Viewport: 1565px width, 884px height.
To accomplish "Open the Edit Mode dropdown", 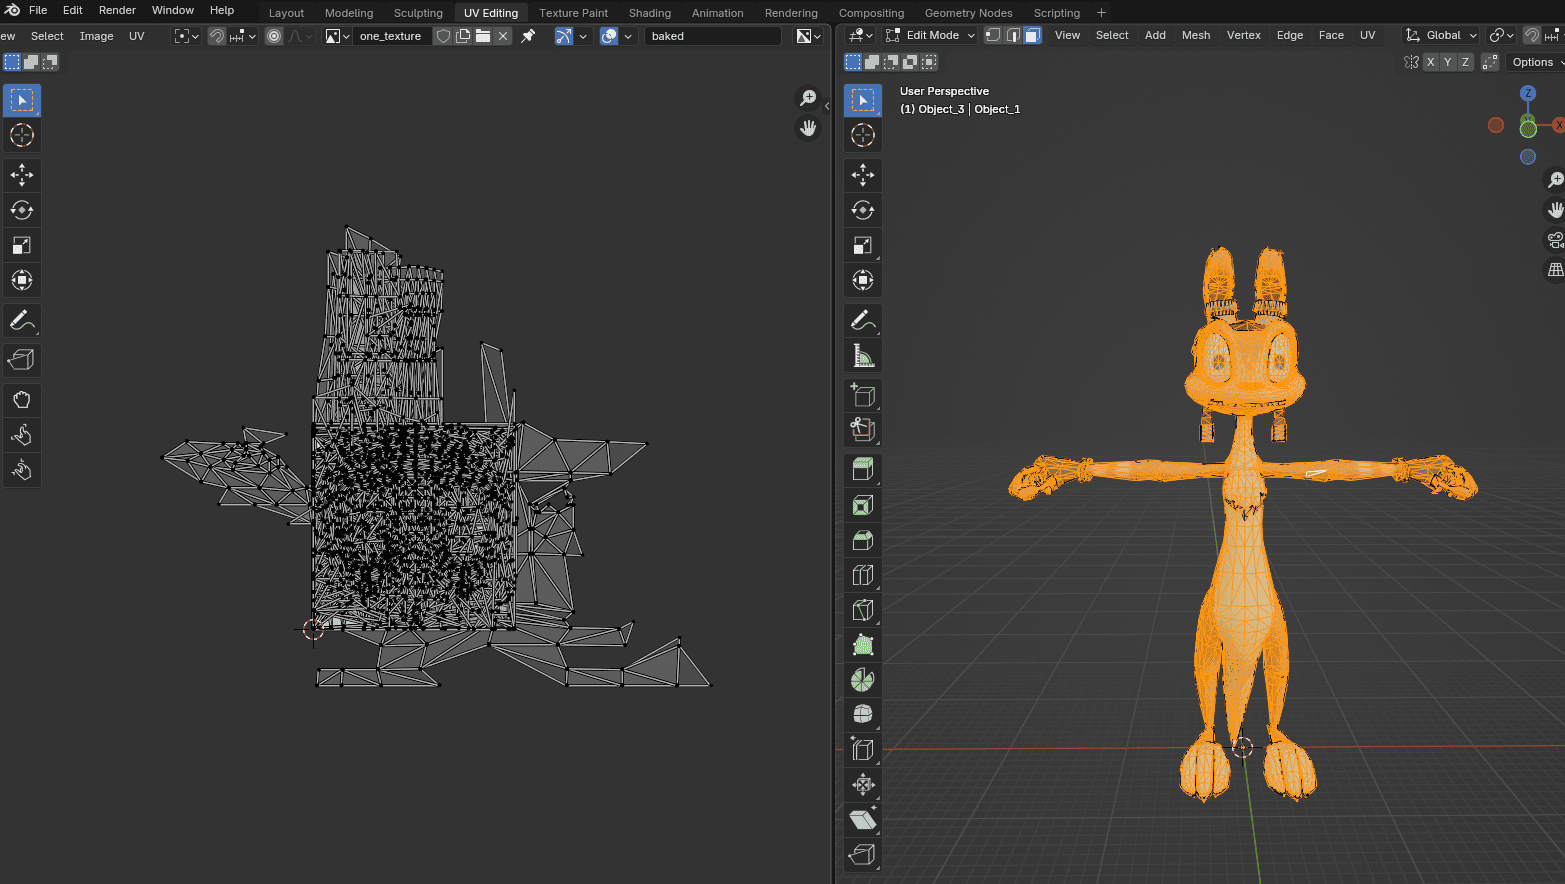I will pyautogui.click(x=931, y=35).
